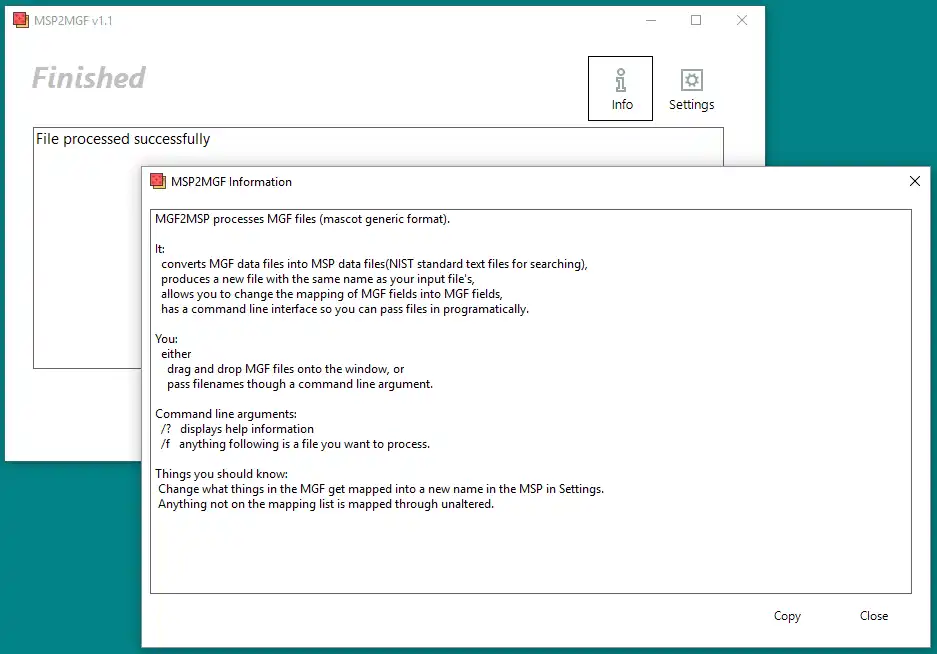Click 'Things you should know:' heading text
This screenshot has height=654, width=937.
click(x=222, y=474)
